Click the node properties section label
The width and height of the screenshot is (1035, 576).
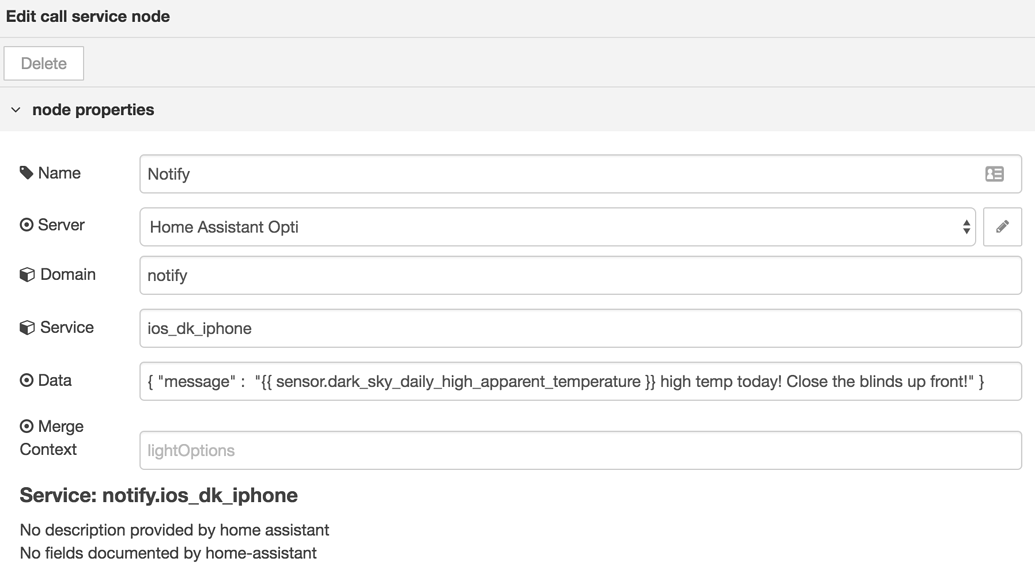tap(93, 110)
